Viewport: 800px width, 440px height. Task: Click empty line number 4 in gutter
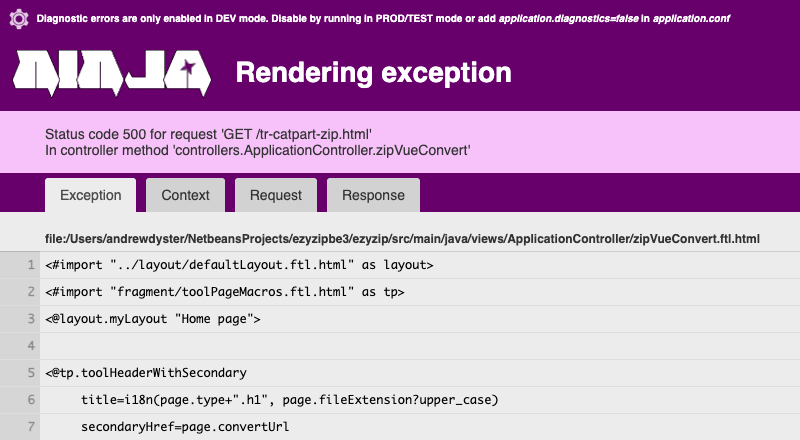(x=31, y=346)
